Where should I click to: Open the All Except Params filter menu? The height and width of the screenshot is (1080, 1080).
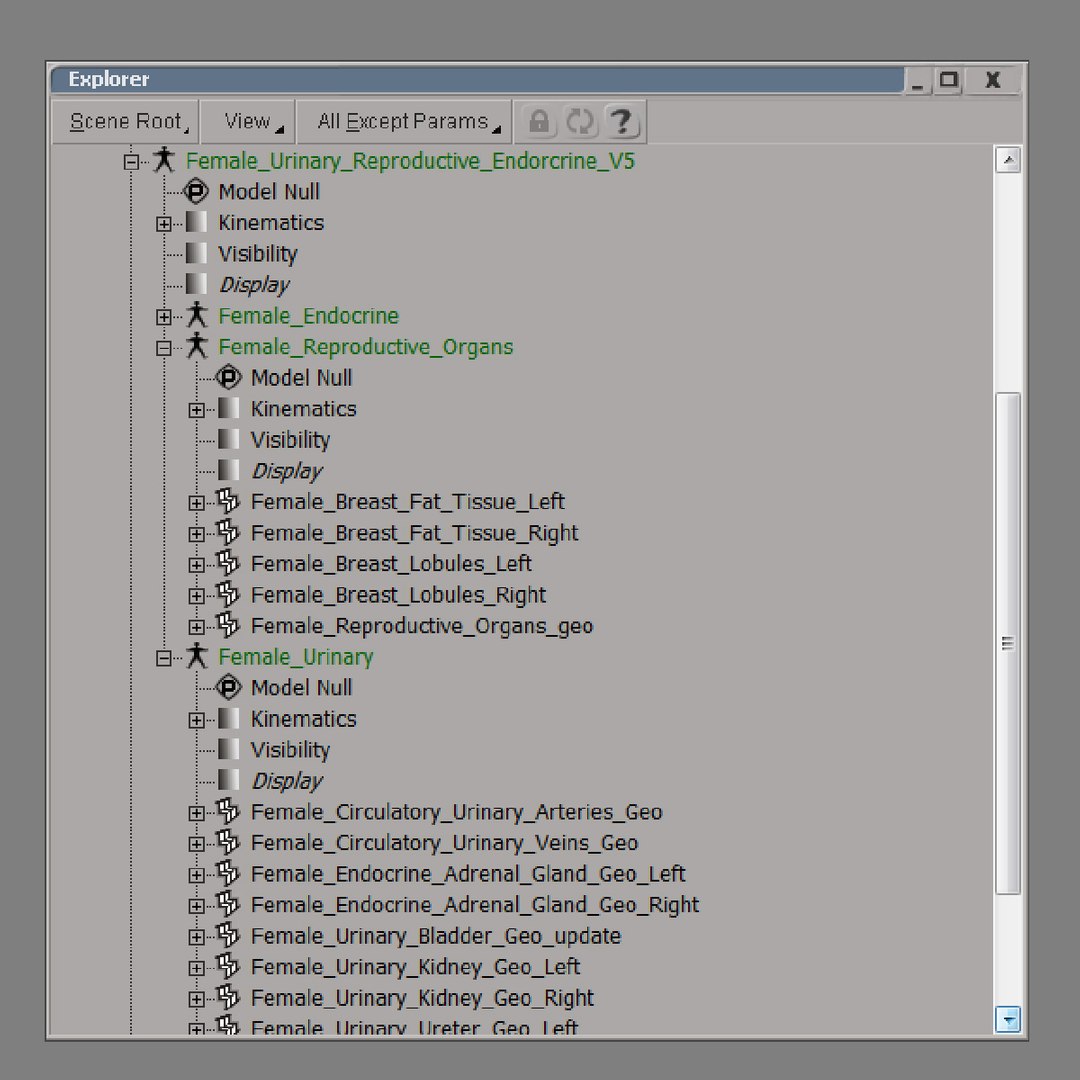coord(406,122)
